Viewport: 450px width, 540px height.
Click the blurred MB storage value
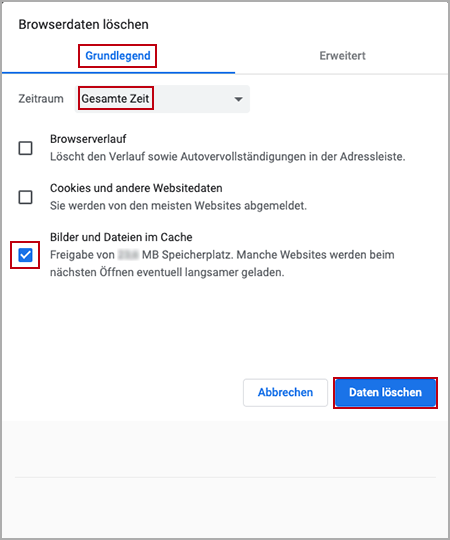pyautogui.click(x=128, y=255)
